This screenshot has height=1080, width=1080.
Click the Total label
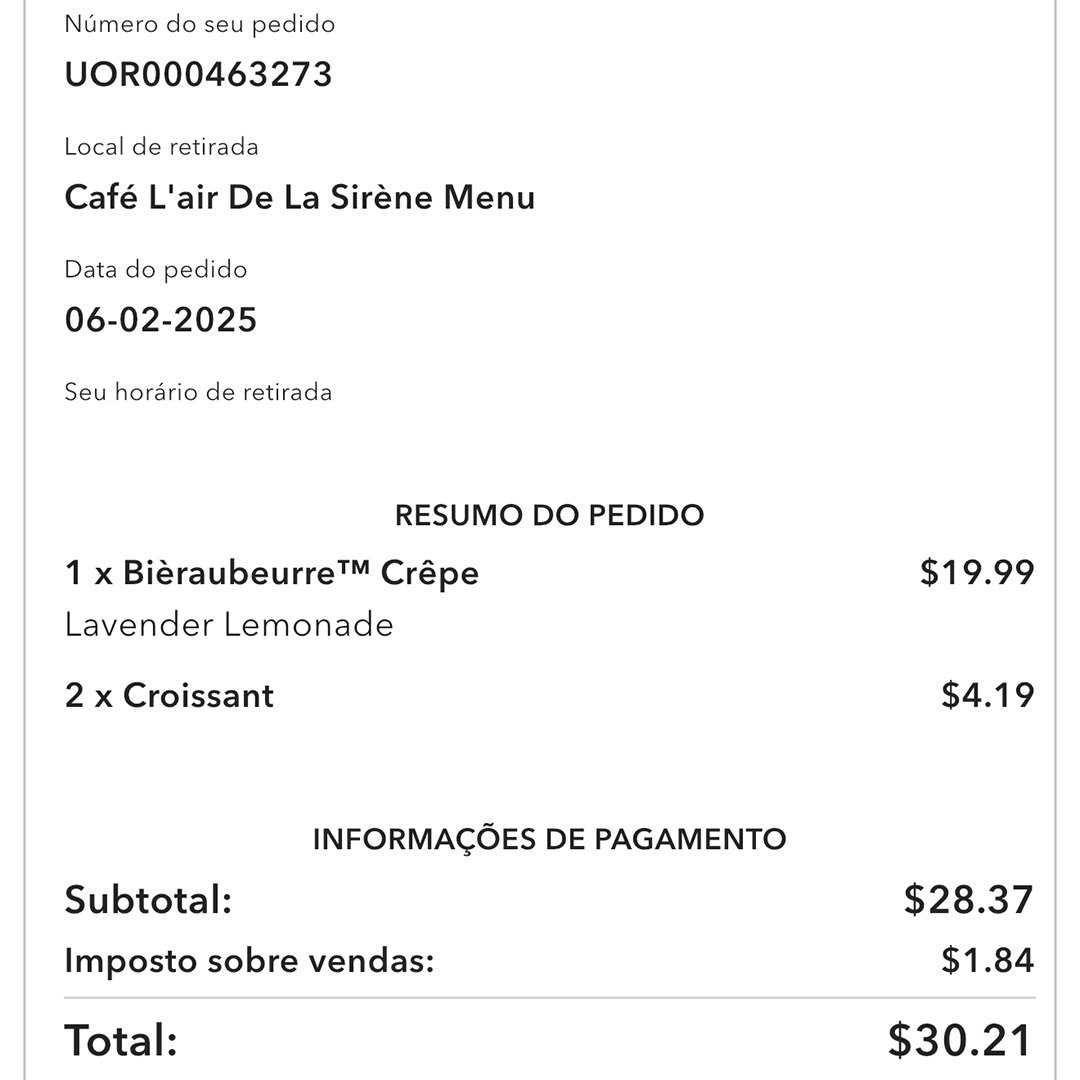121,1040
